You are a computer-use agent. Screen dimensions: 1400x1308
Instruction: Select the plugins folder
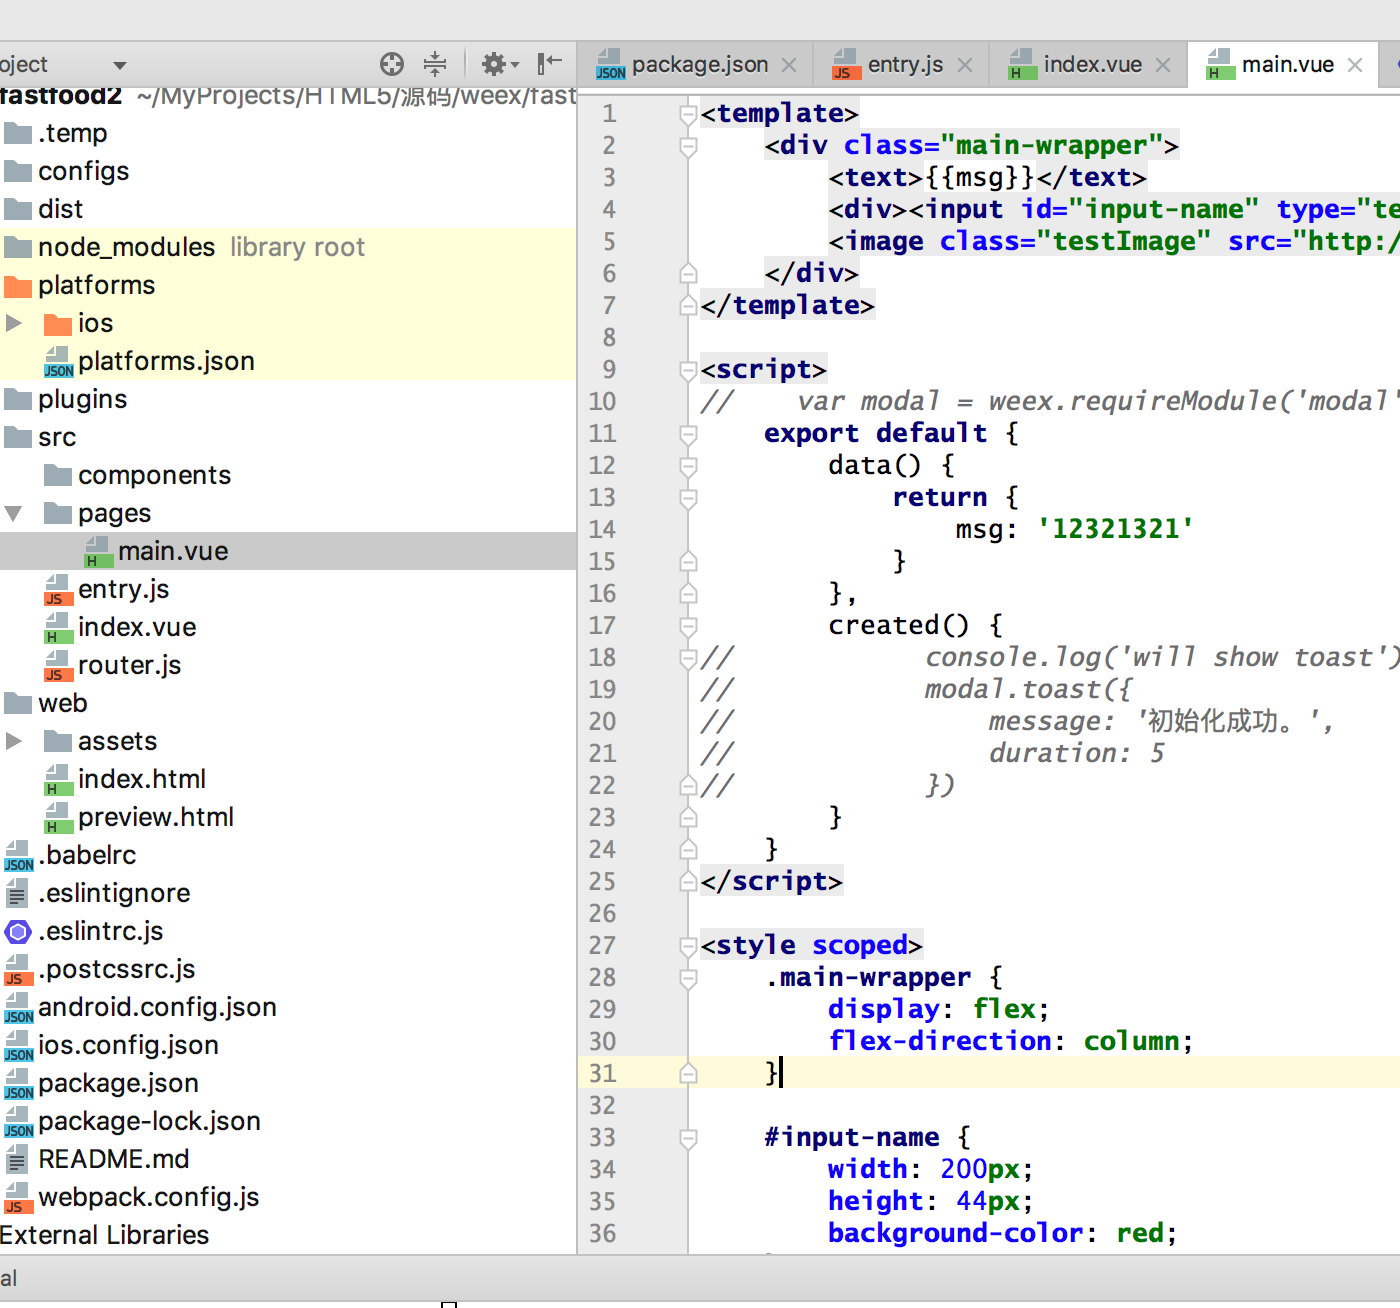tap(66, 399)
